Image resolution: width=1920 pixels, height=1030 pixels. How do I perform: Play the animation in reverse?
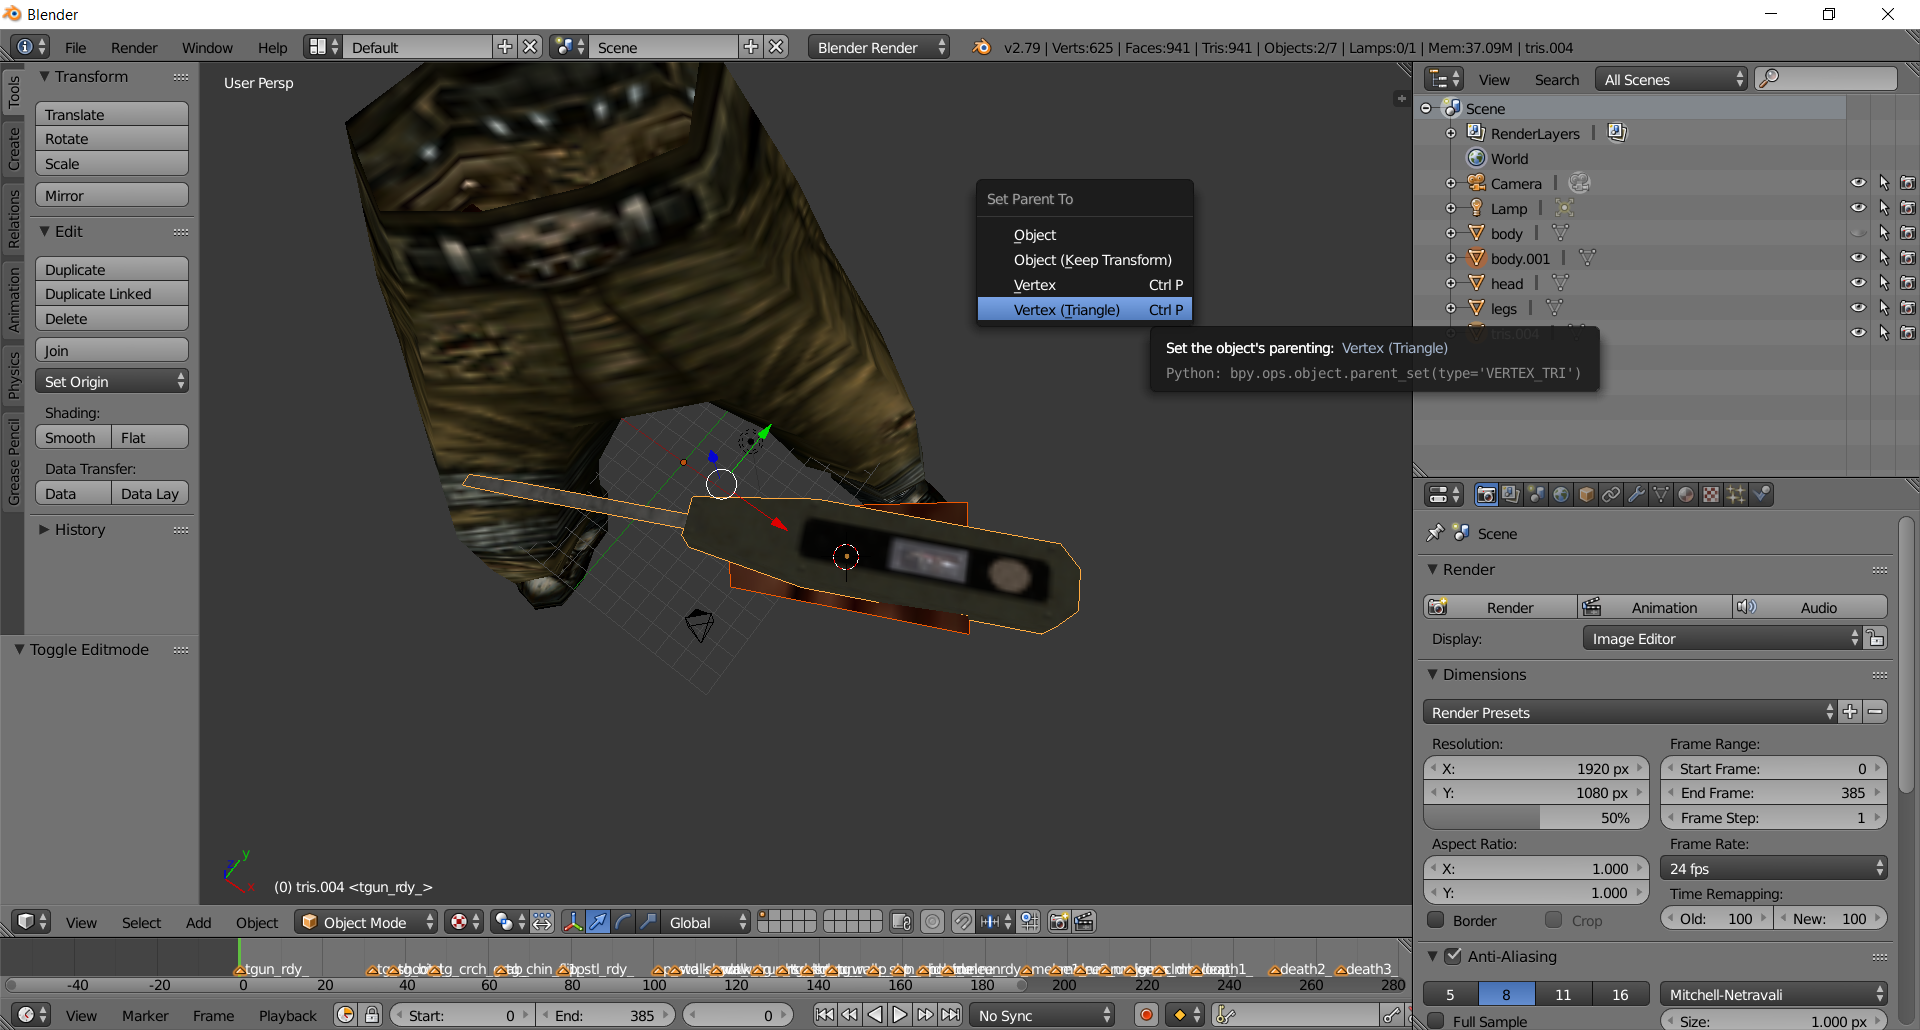click(x=875, y=1015)
